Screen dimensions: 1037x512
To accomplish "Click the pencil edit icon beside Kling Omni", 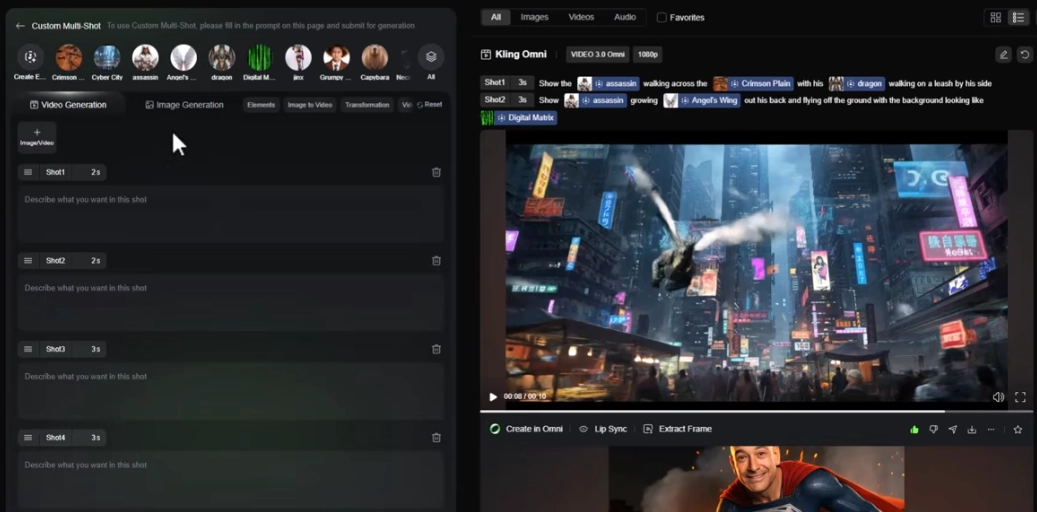I will [1003, 55].
